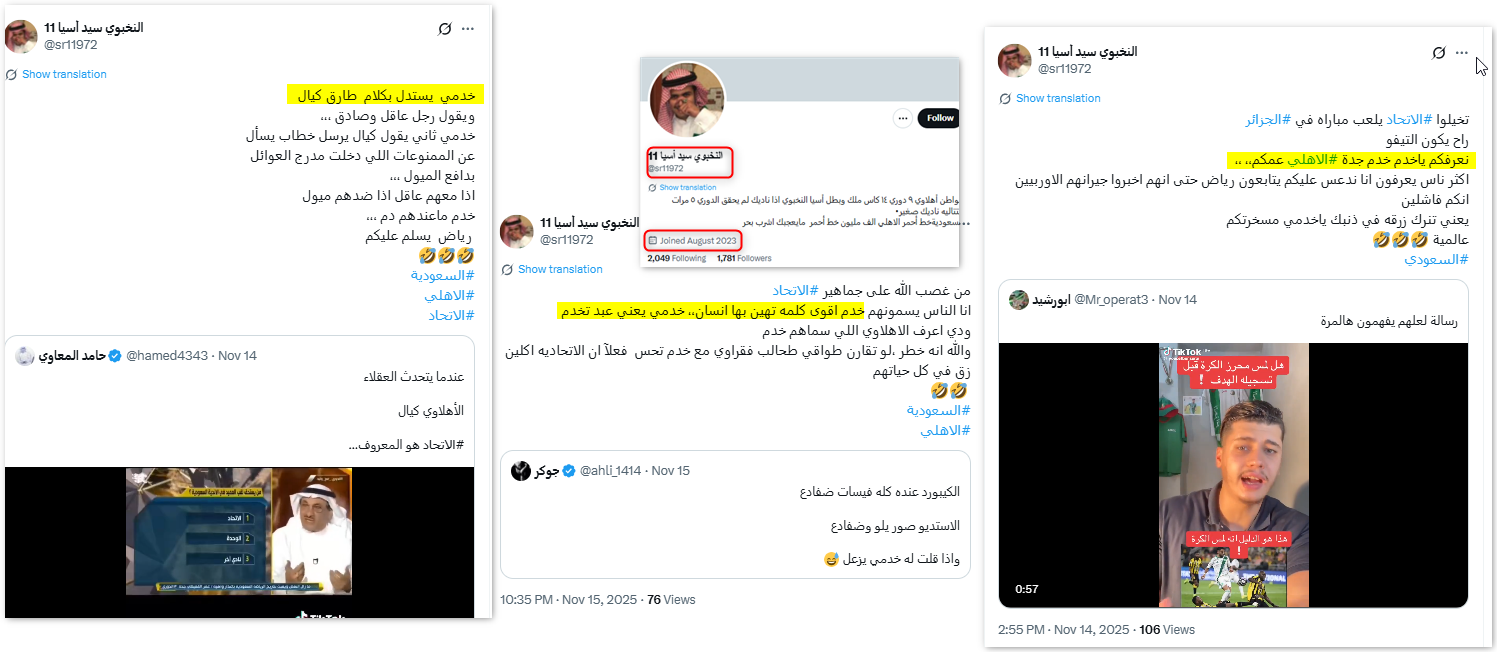Show translation on the right tweet
The image size is (1497, 652).
click(1058, 98)
